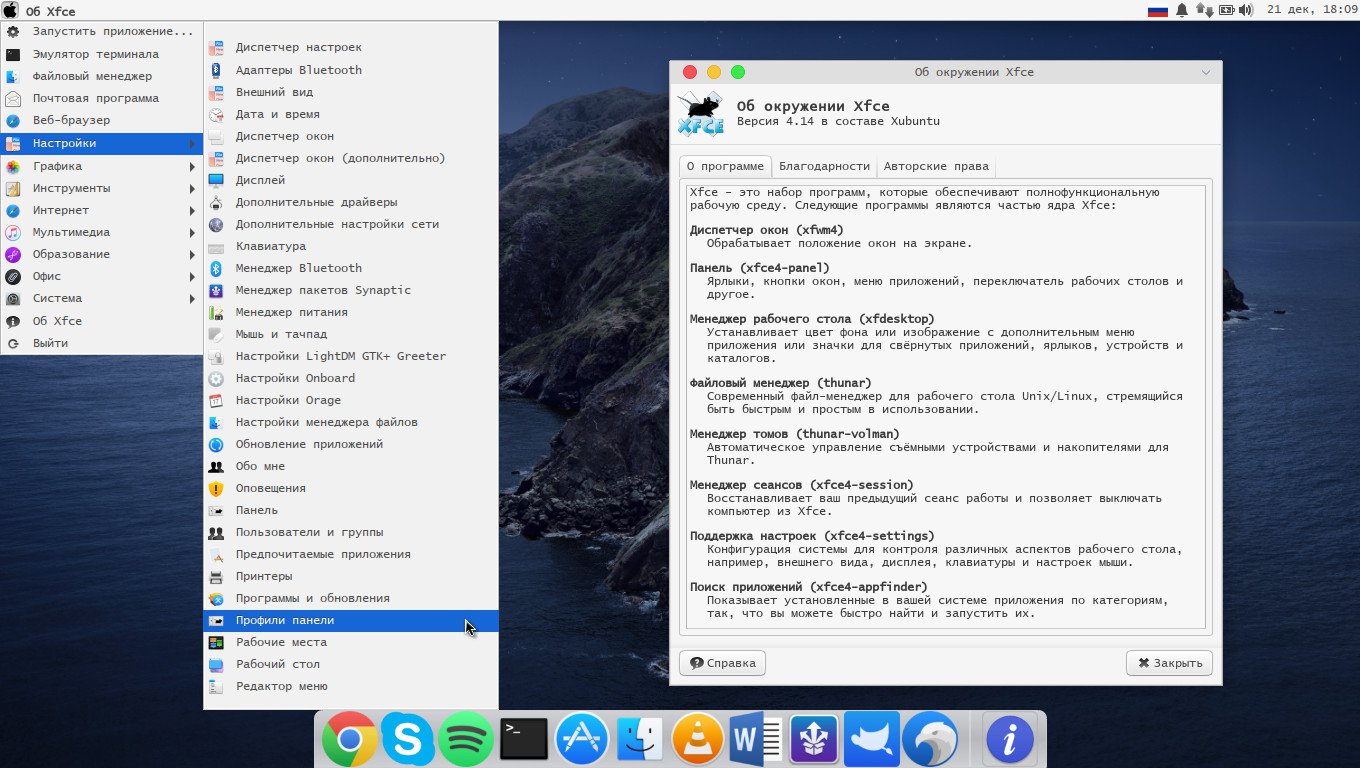Open notifications bell in the top panel
The width and height of the screenshot is (1360, 768).
click(1182, 10)
